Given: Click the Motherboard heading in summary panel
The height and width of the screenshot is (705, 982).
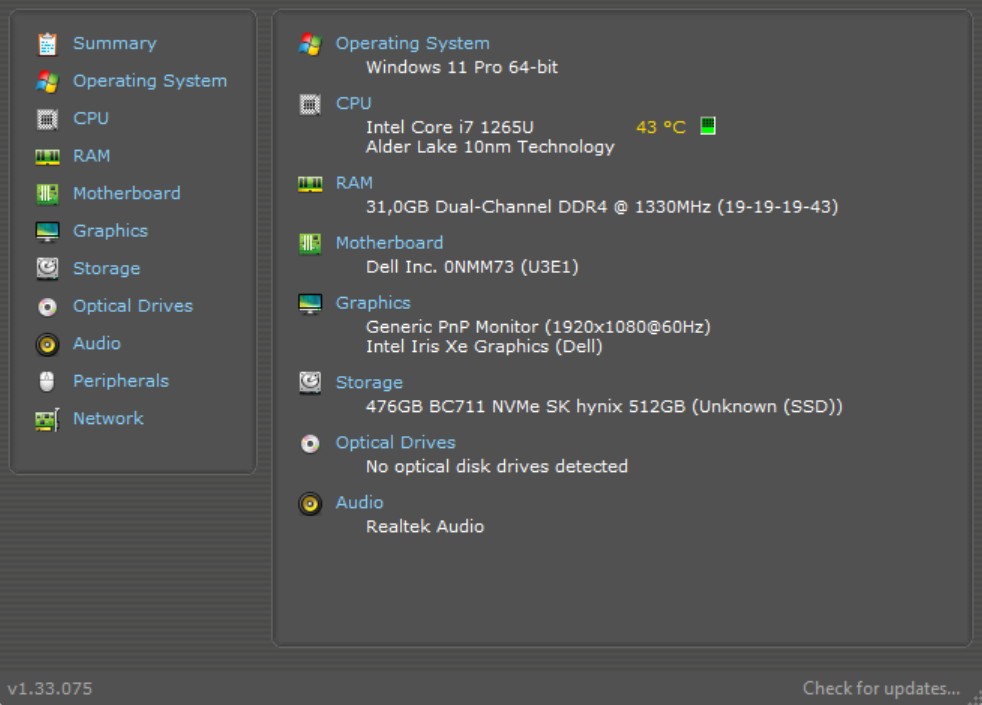Looking at the screenshot, I should coord(389,243).
